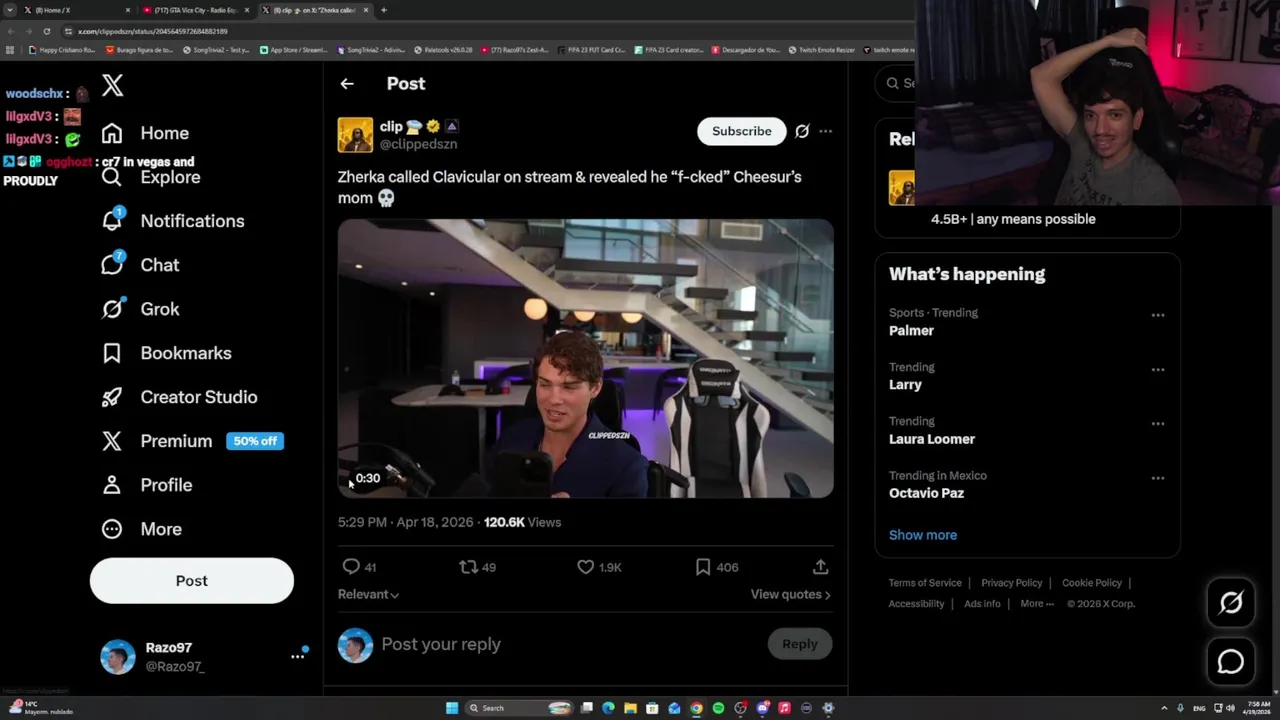Click the Razo97 account avatar at bottom left
Screen dimensions: 1280x720
(x=118, y=657)
